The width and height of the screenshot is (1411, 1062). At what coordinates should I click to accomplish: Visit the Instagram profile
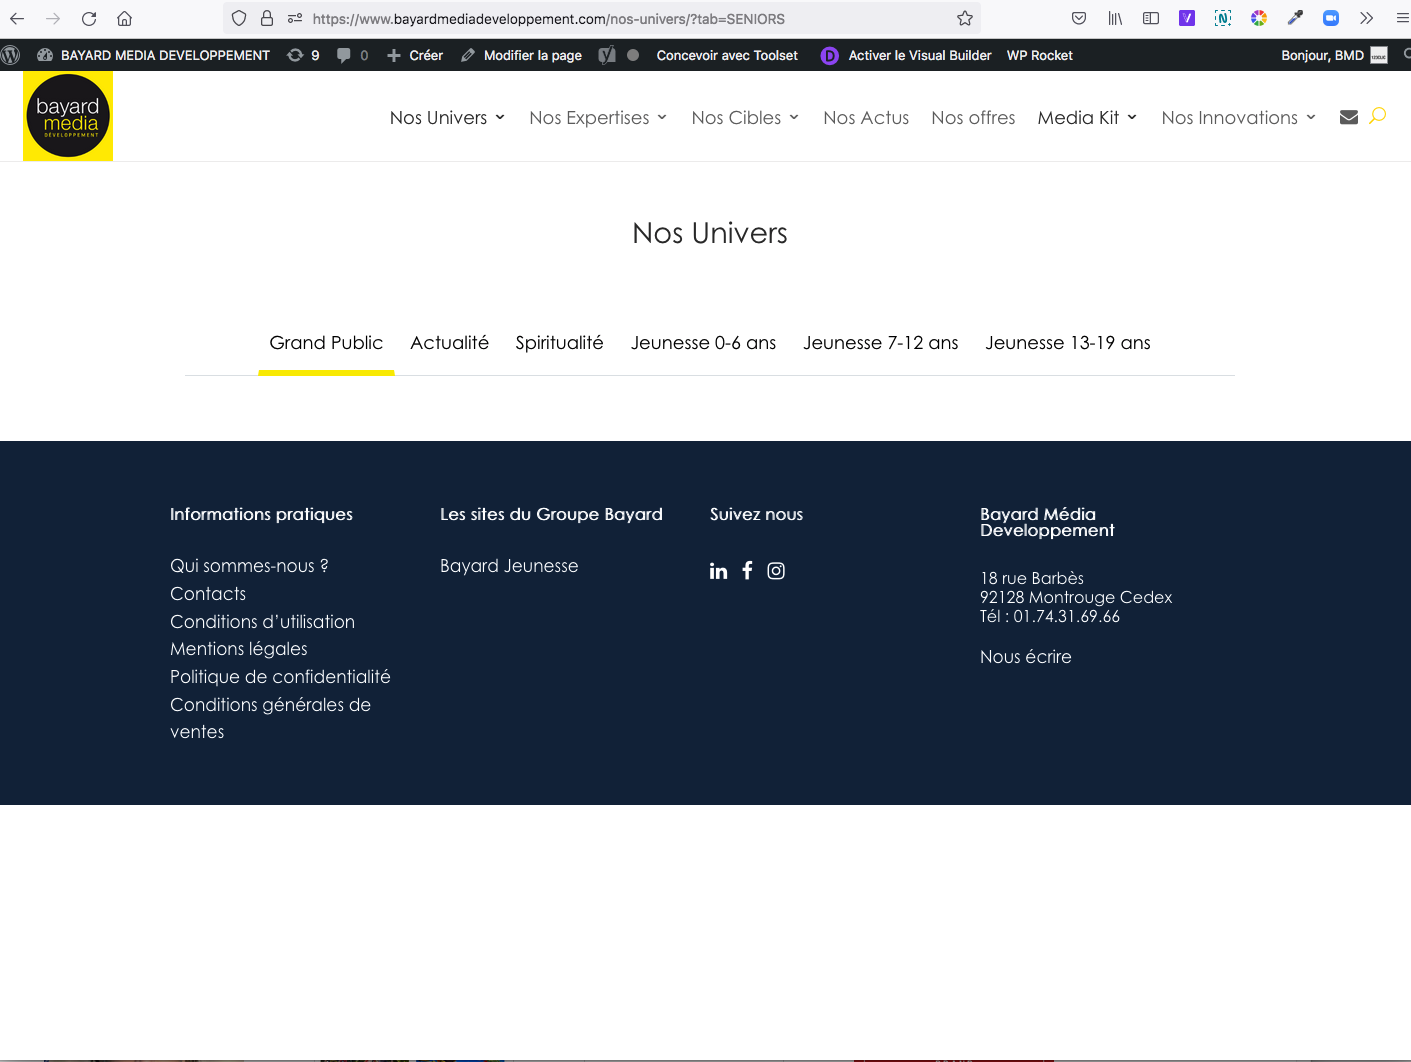[x=776, y=571]
